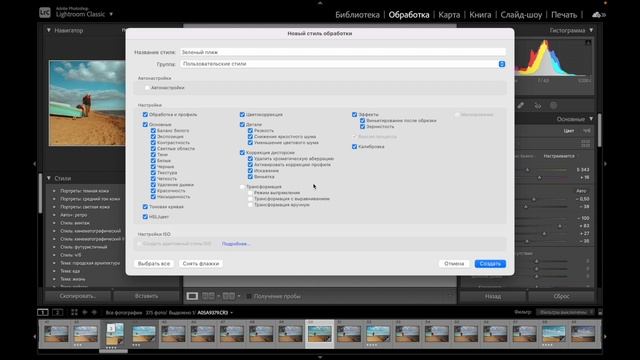Uncheck 'Зернистость' checkbox
This screenshot has height=360, width=640.
362,127
